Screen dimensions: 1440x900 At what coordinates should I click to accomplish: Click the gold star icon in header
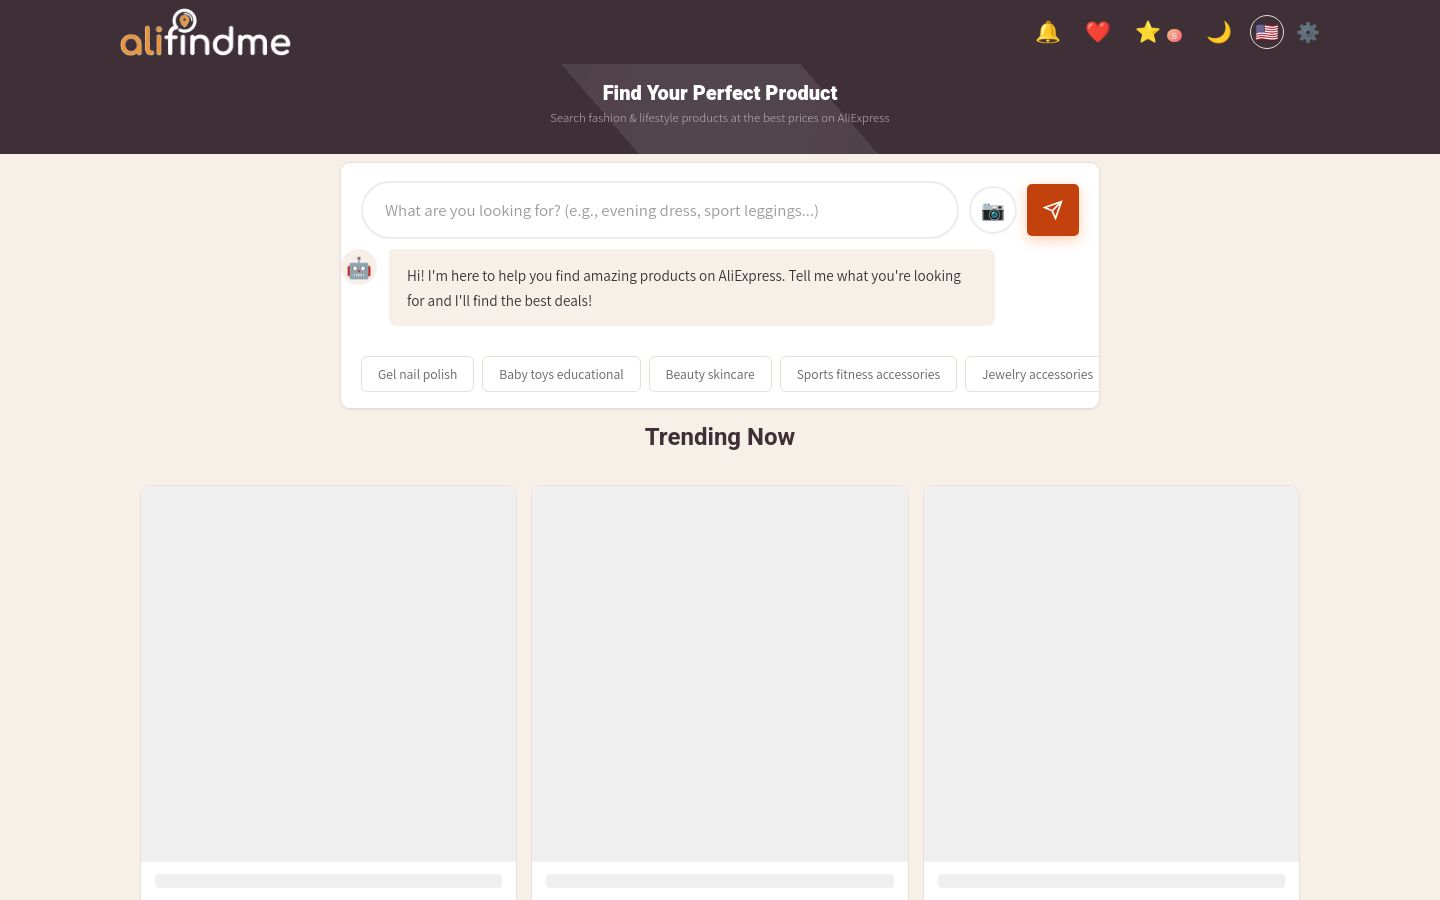click(1148, 32)
